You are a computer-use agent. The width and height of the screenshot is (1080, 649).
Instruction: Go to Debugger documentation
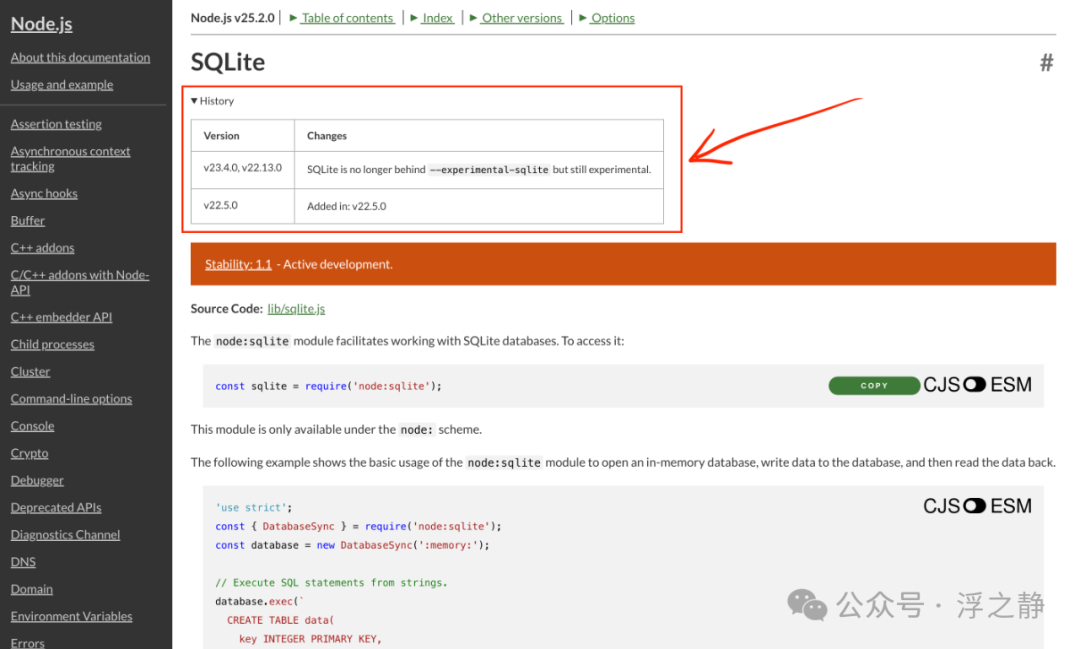tap(37, 480)
